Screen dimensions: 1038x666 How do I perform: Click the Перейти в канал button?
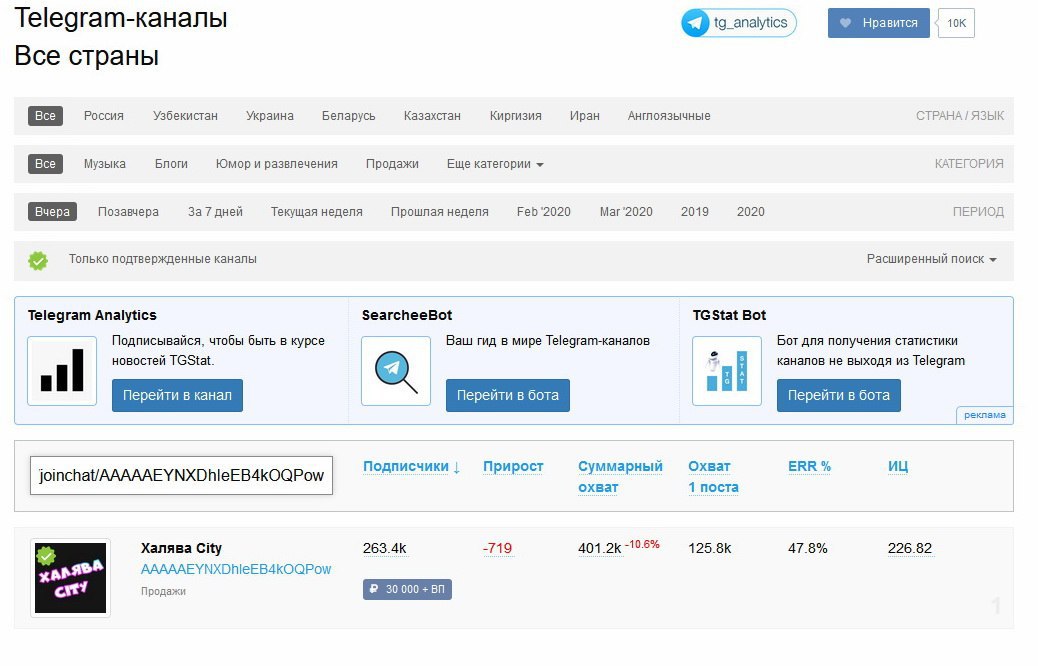click(177, 395)
